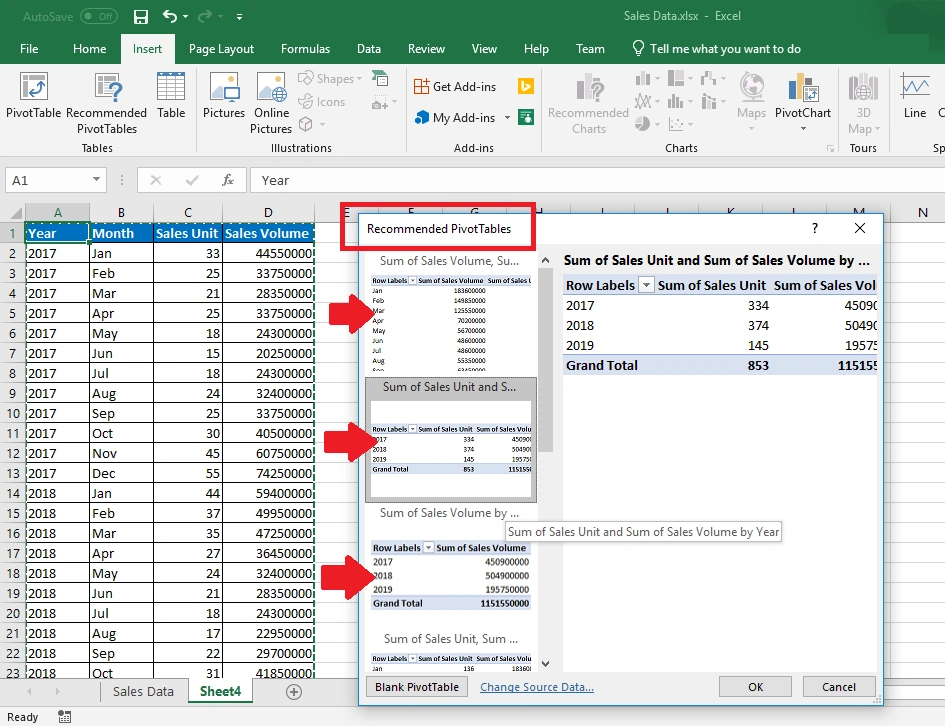Open the Review tab
The image size is (945, 726).
coord(426,49)
